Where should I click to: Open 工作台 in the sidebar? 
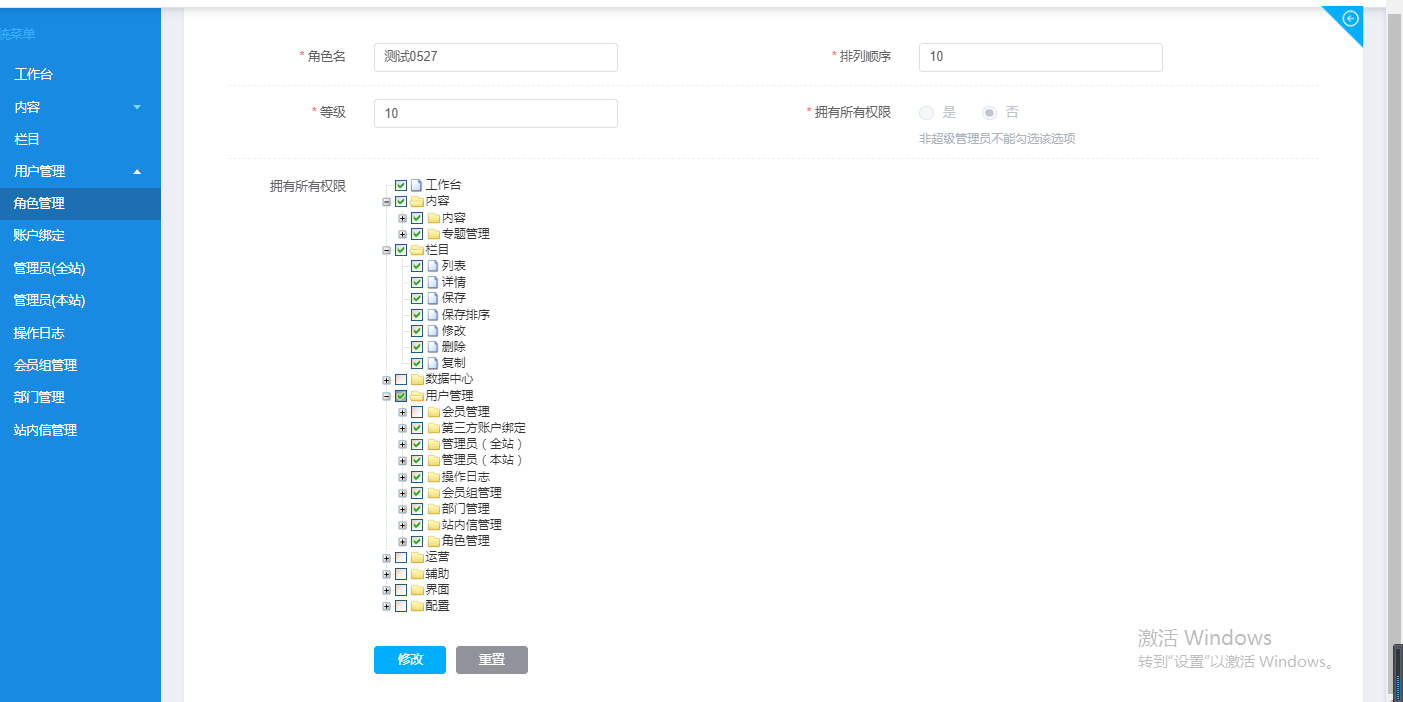click(x=80, y=75)
